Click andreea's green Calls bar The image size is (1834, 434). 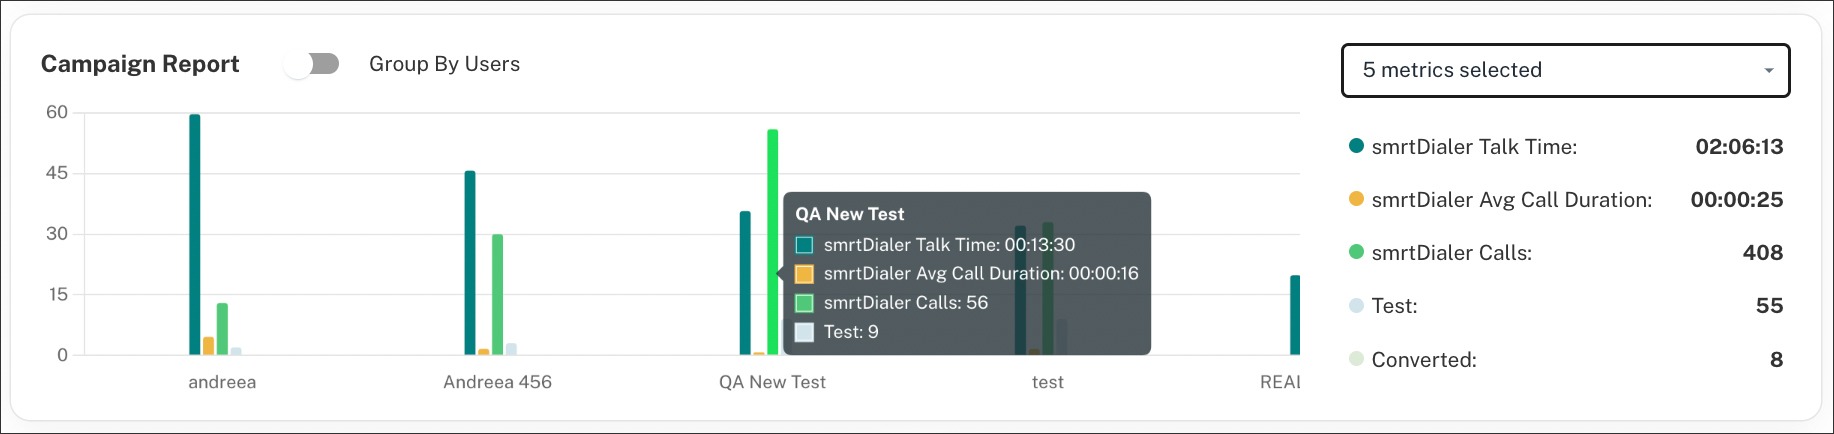[222, 329]
